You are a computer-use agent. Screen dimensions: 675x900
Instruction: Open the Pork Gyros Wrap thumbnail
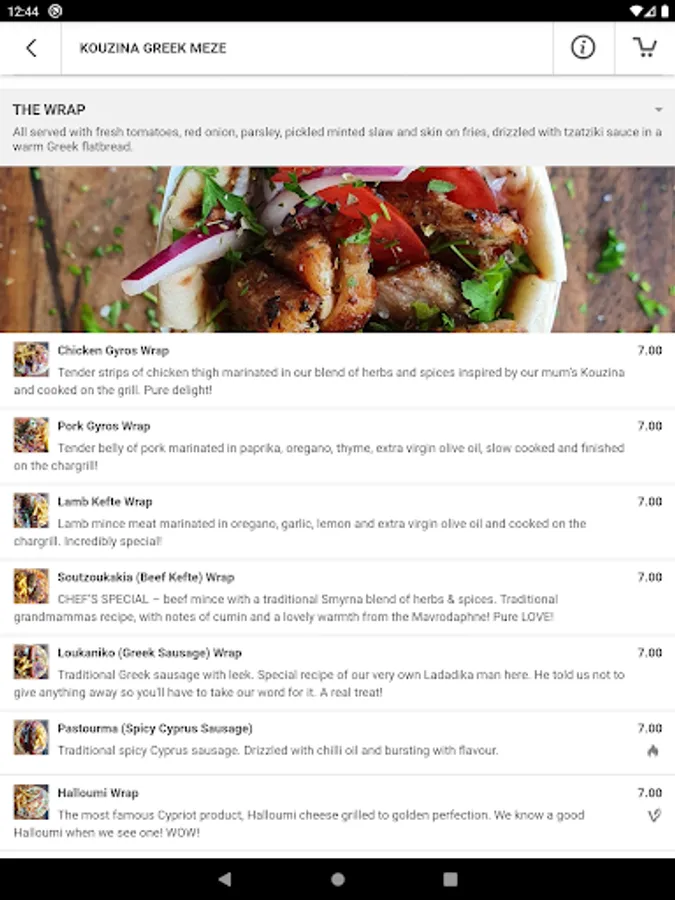[x=31, y=435]
